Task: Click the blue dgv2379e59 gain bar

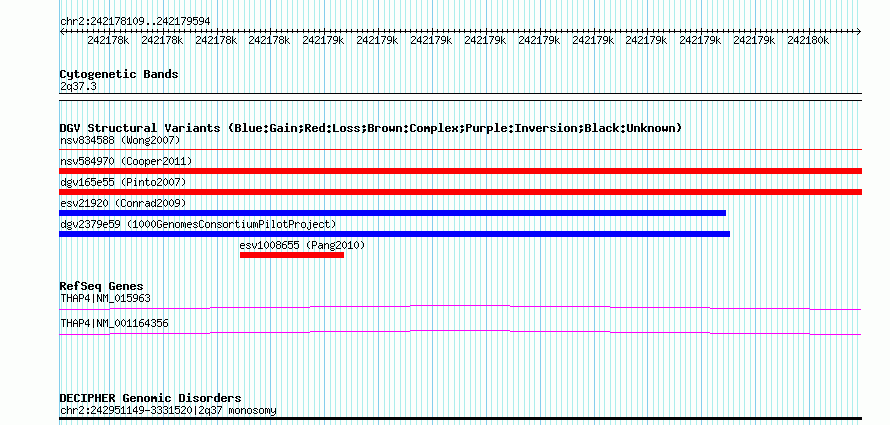Action: 394,234
